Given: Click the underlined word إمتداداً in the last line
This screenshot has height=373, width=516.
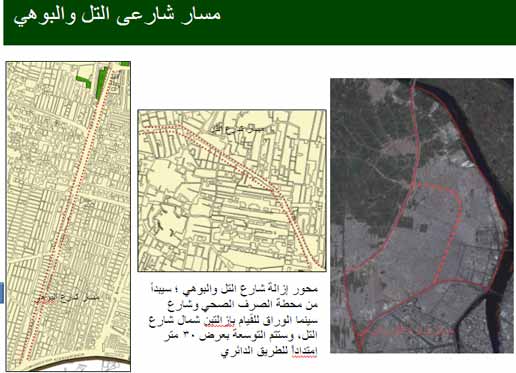Looking at the screenshot, I should tap(305, 351).
